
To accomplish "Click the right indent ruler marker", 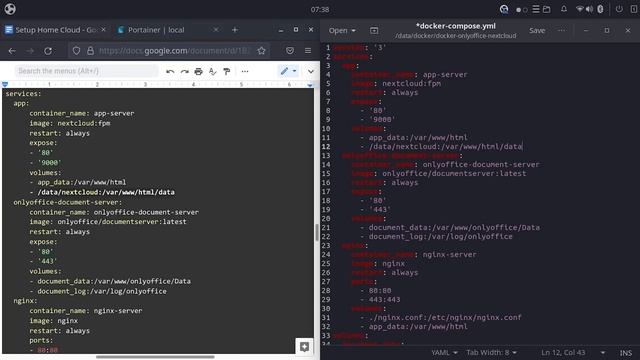I will [310, 84].
